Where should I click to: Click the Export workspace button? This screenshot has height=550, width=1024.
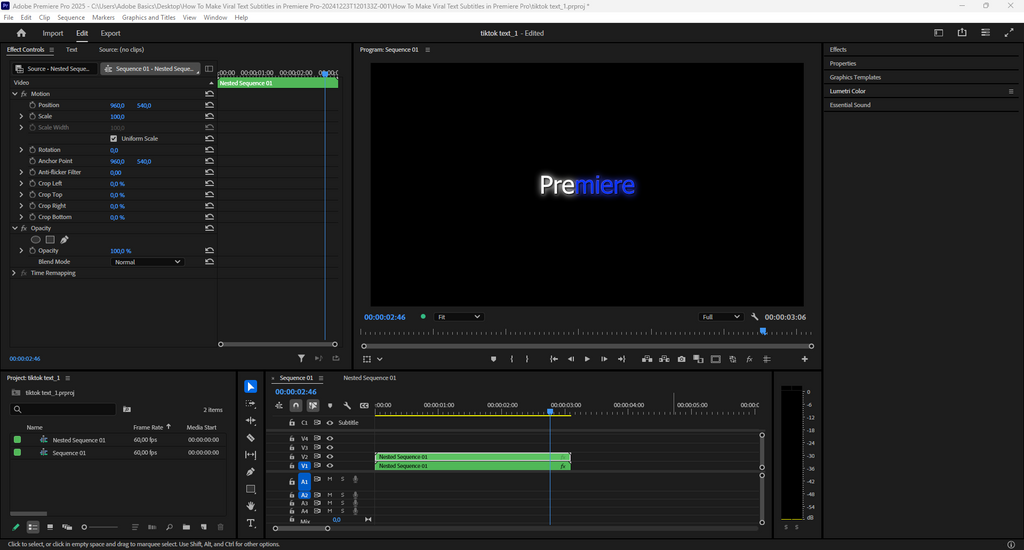[x=110, y=33]
